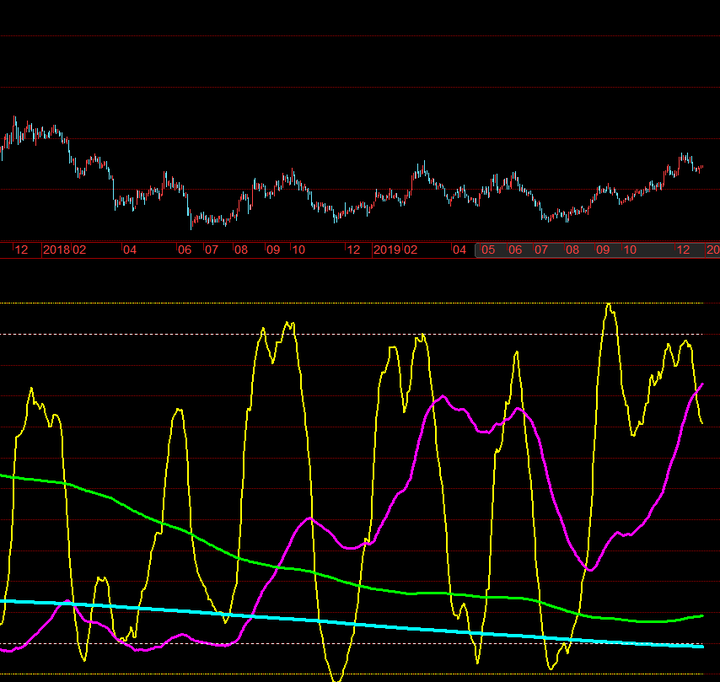Image resolution: width=720 pixels, height=682 pixels.
Task: Select the 2018 month 06 axis label
Action: pyautogui.click(x=185, y=250)
